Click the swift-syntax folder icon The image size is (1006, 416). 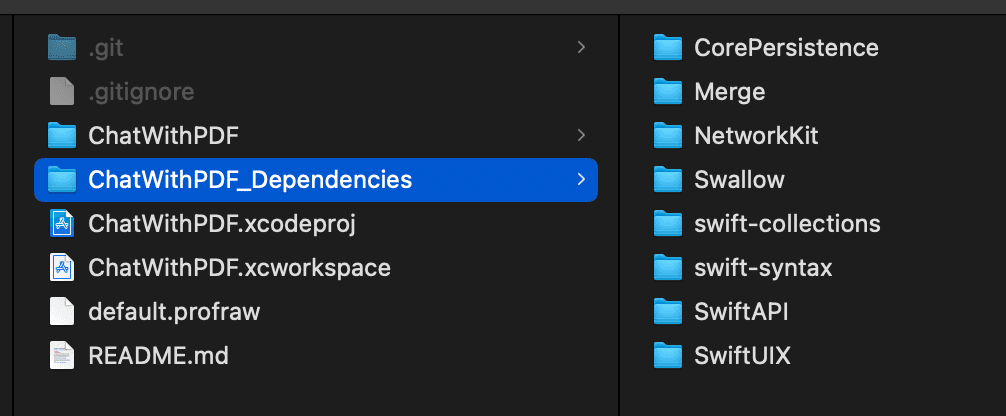coord(667,267)
